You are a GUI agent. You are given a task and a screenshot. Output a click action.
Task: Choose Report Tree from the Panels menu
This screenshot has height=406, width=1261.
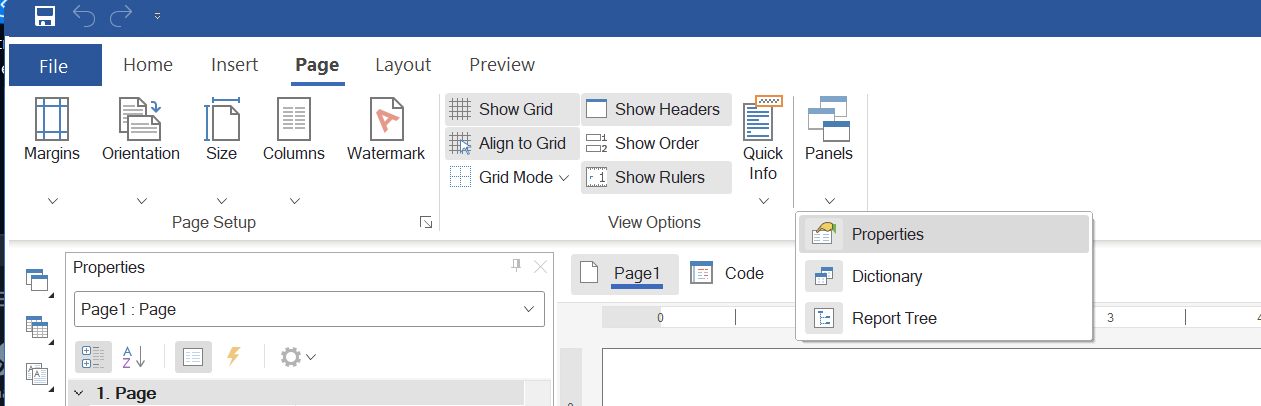tap(946, 318)
